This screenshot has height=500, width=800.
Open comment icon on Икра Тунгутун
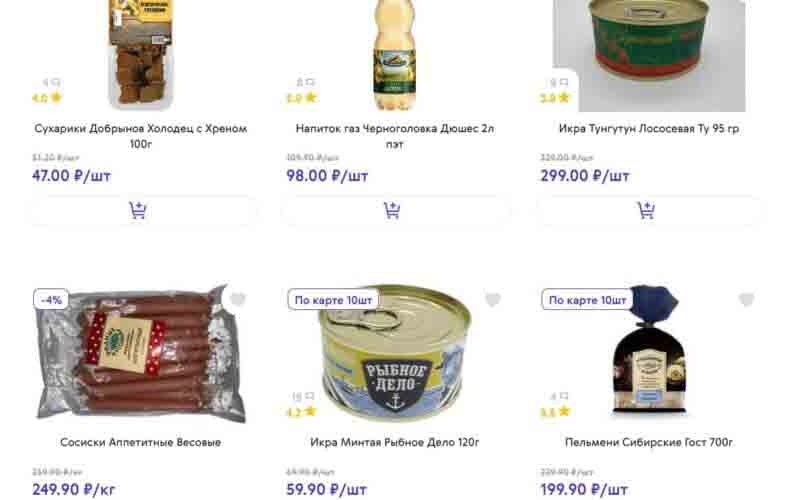[x=564, y=82]
